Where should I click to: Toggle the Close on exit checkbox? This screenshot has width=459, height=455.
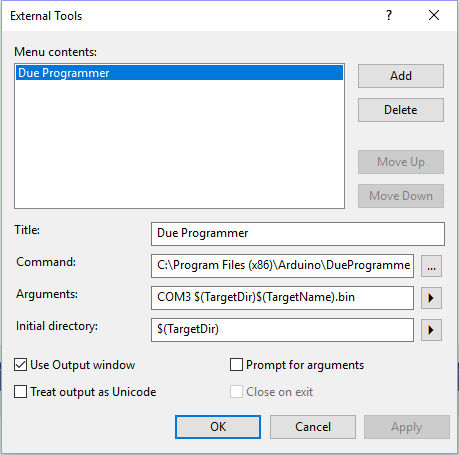tap(236, 392)
